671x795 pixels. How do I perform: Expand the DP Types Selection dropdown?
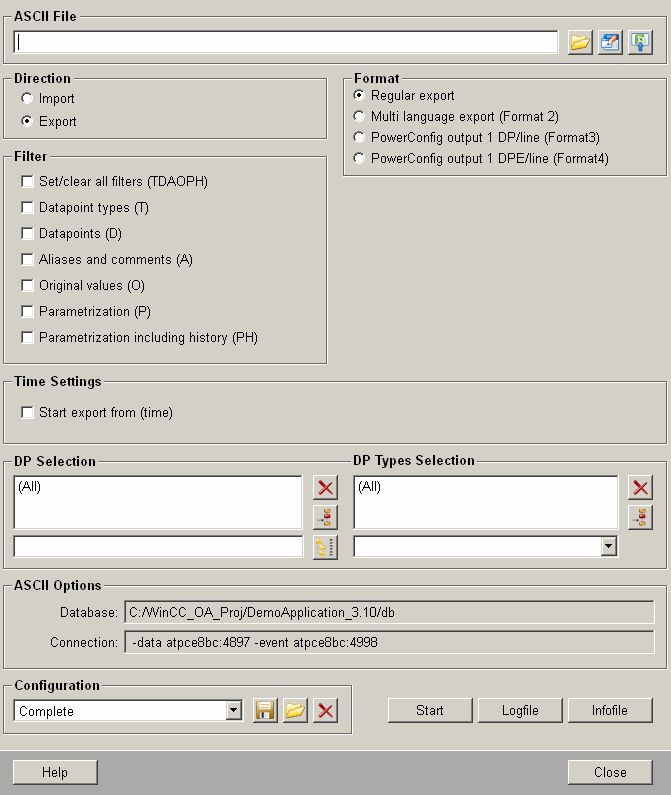click(x=608, y=547)
